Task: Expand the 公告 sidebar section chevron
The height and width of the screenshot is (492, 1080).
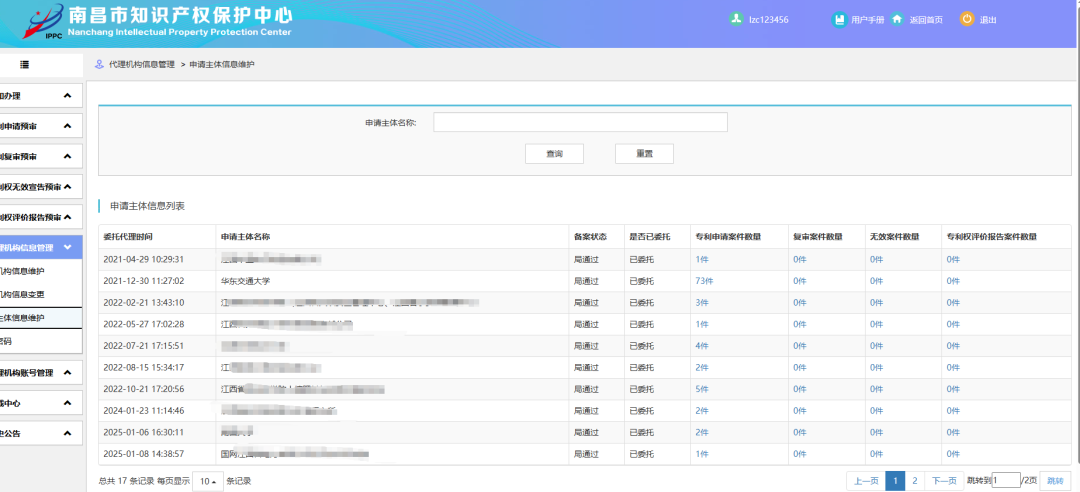Action: tap(67, 433)
